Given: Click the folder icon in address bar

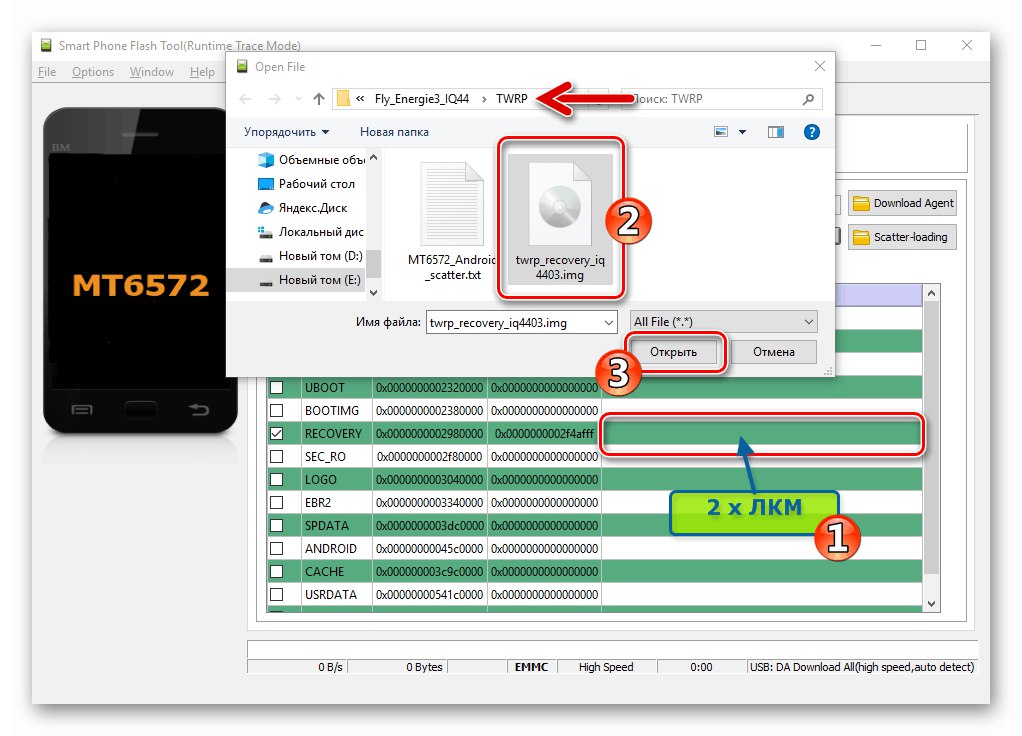Looking at the screenshot, I should coord(343,99).
